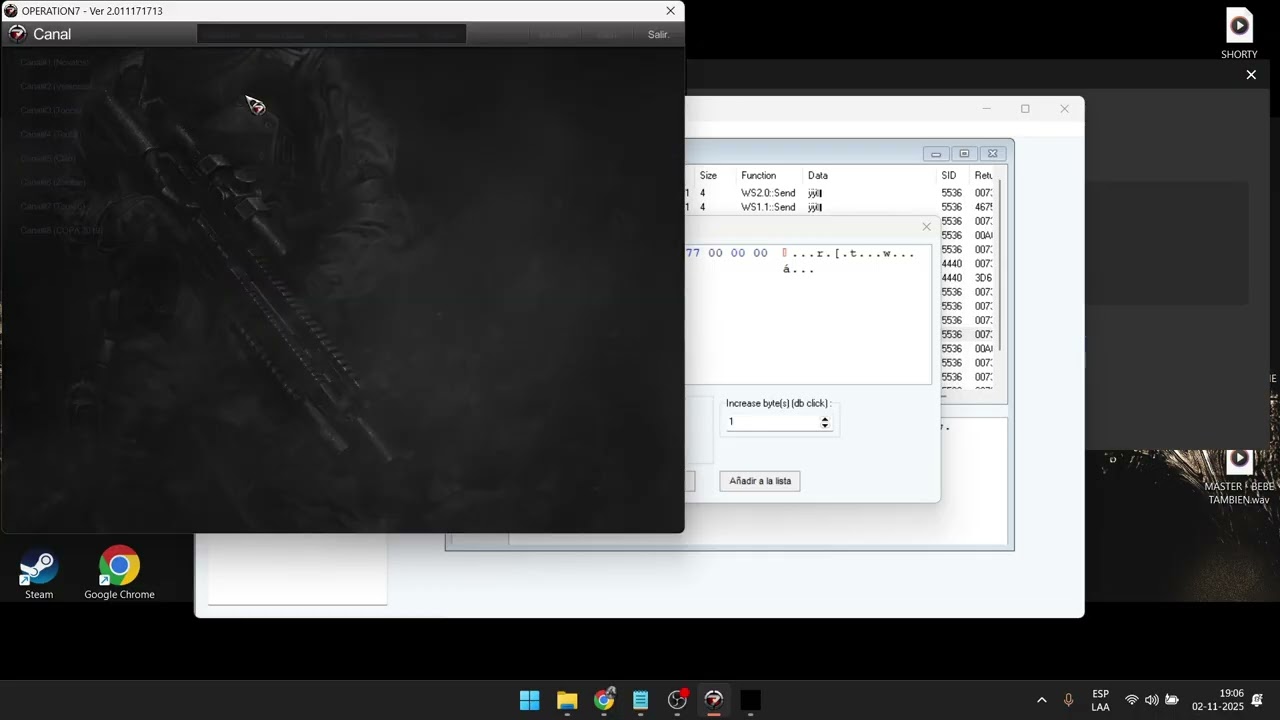
Task: Open the Steam desktop shortcut
Action: pyautogui.click(x=39, y=574)
